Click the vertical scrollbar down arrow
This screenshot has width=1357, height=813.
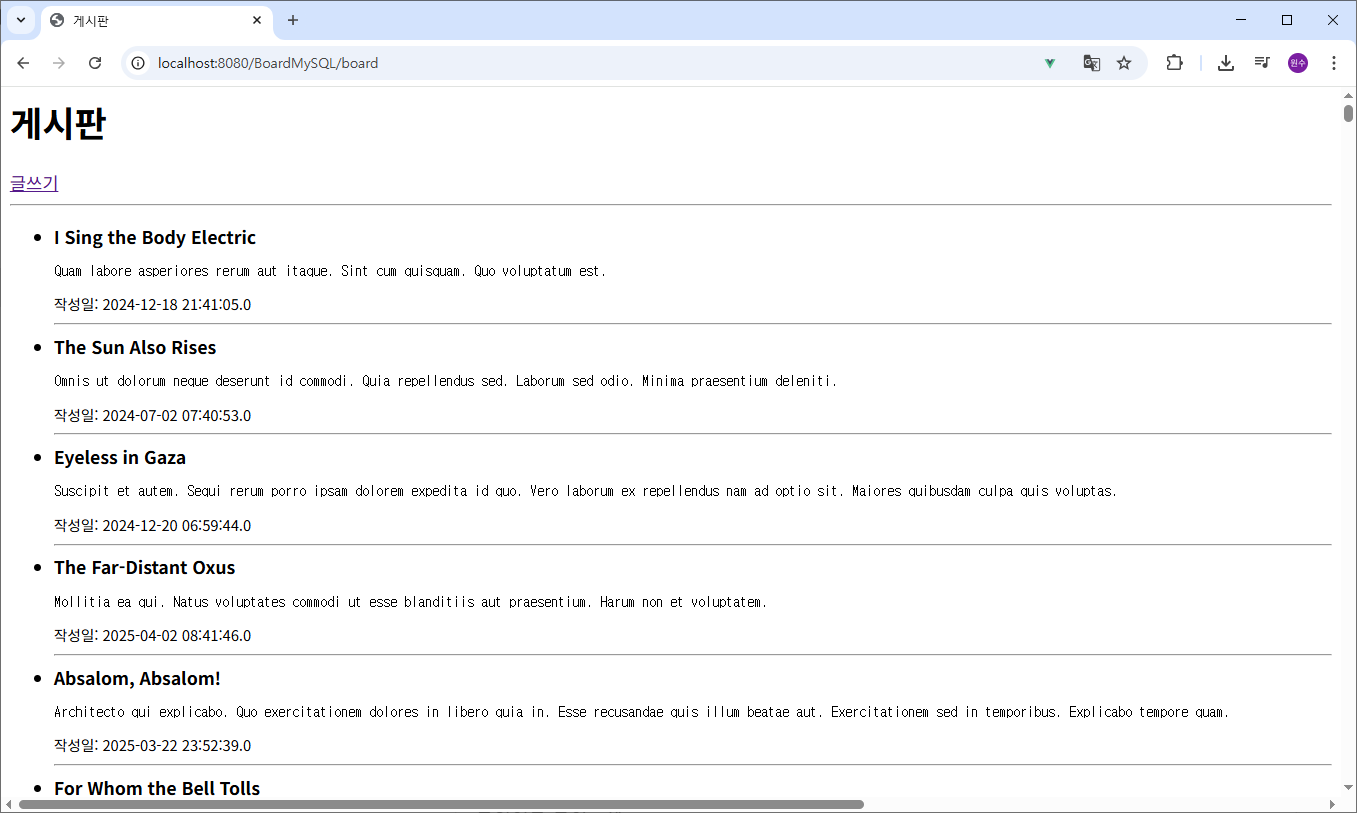(1348, 788)
